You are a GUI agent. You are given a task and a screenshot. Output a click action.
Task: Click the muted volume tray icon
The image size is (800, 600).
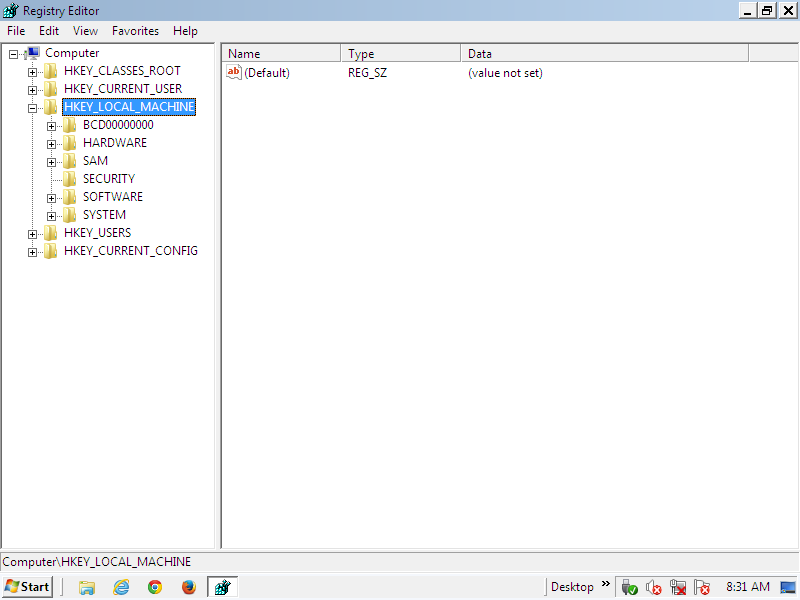654,587
